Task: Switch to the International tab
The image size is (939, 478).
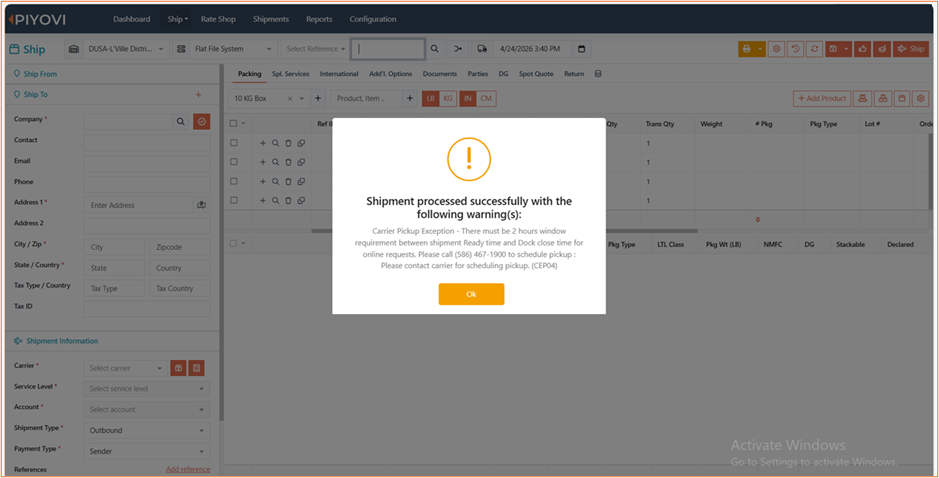Action: (339, 74)
